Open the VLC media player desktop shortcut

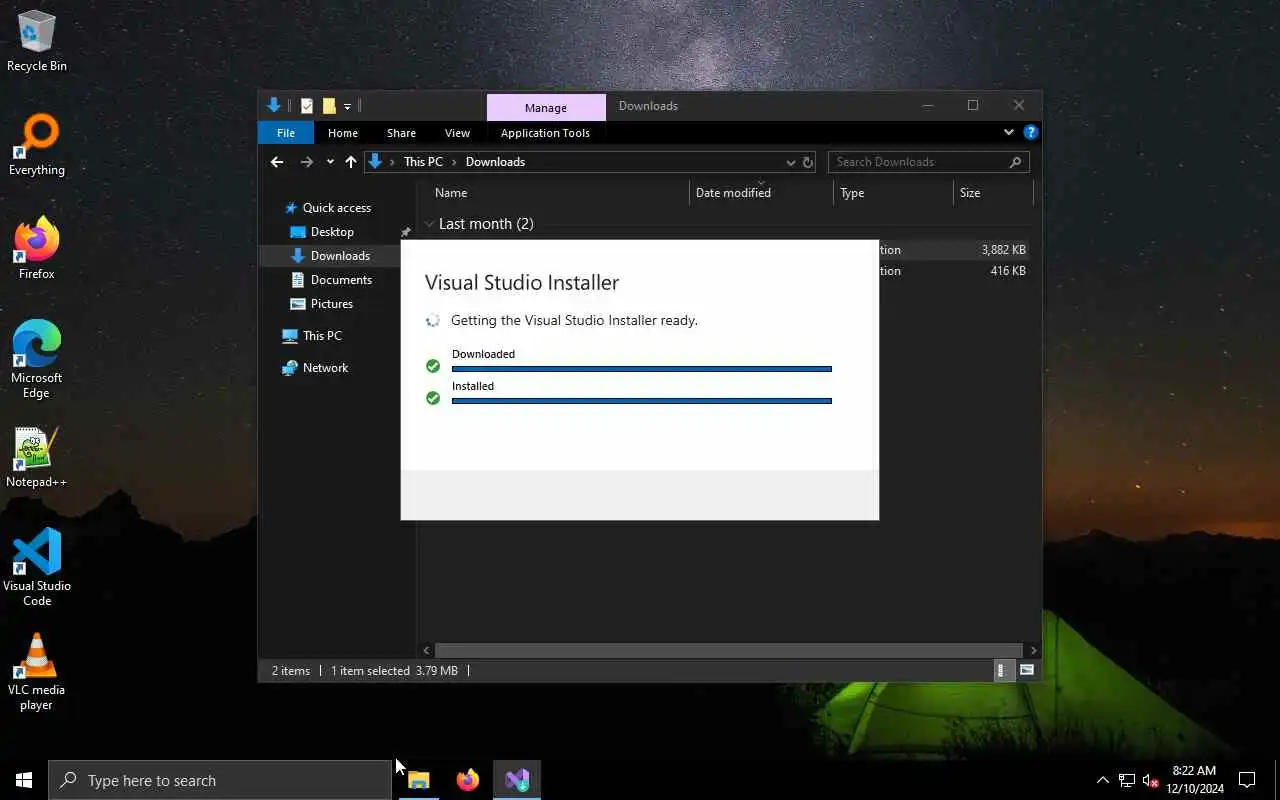36,672
